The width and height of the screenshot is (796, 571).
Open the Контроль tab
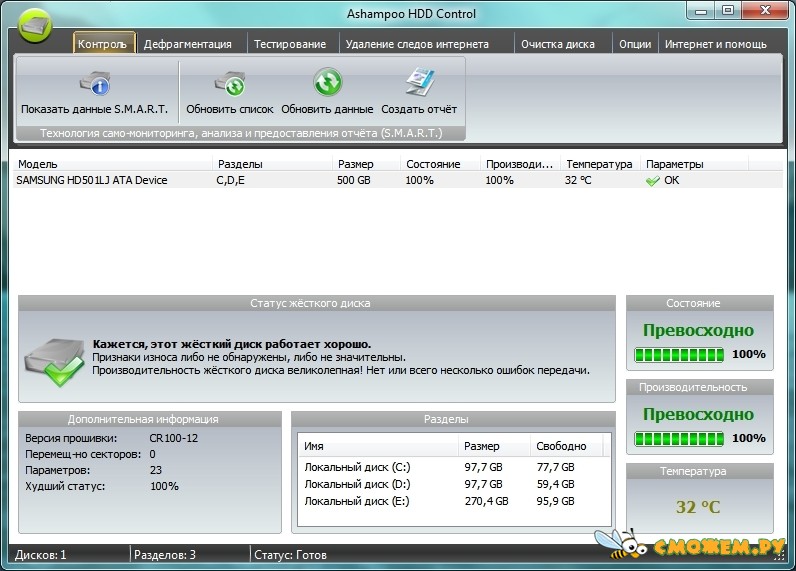104,44
